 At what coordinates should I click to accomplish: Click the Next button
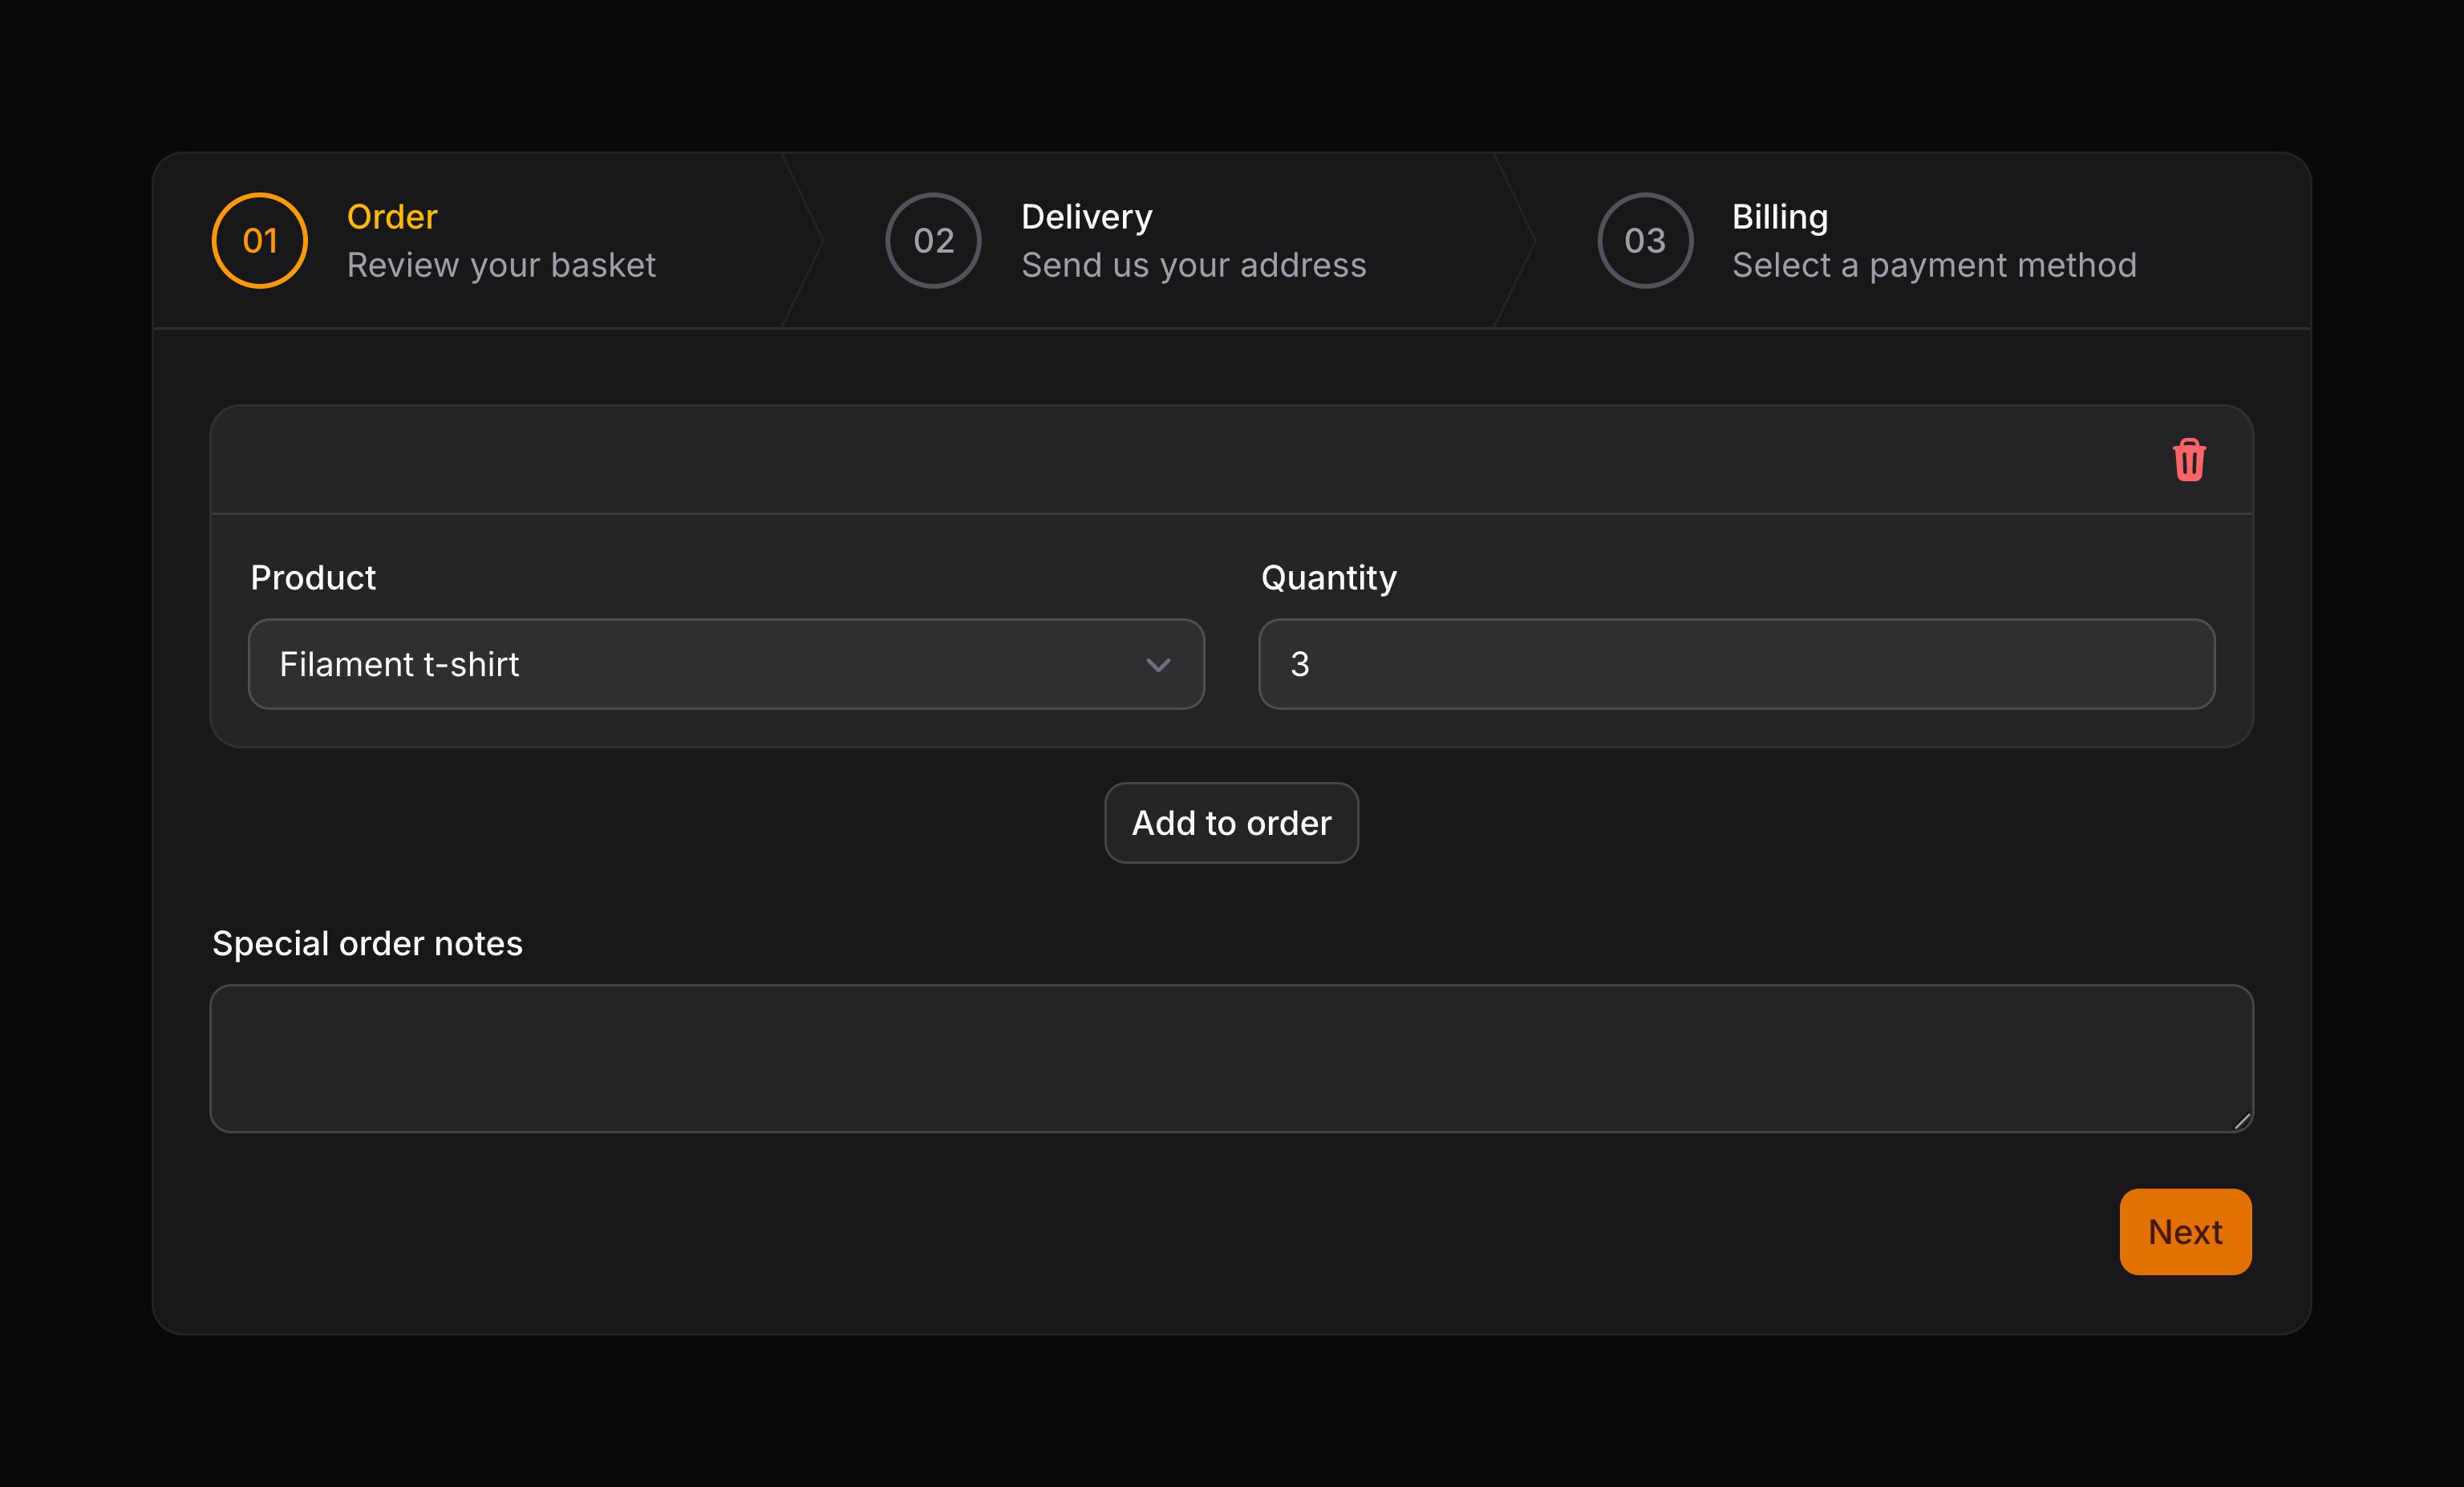point(2185,1231)
